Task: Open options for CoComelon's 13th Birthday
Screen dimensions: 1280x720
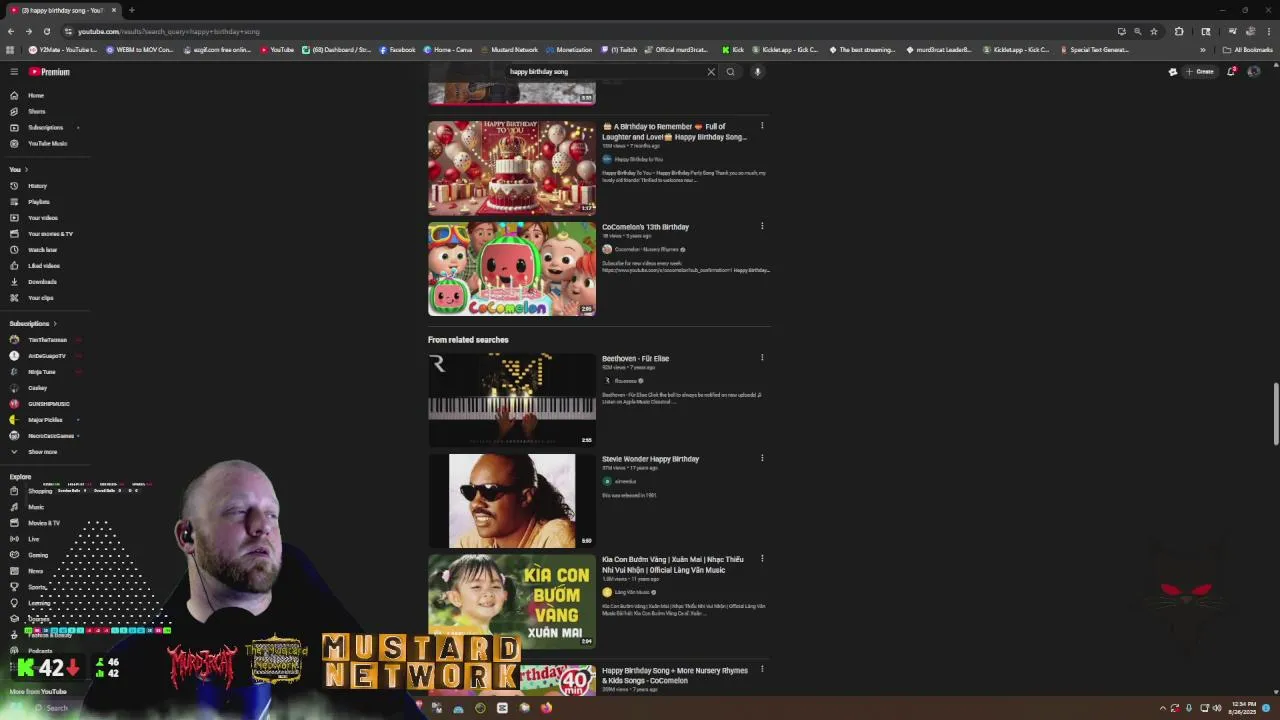Action: click(x=762, y=226)
